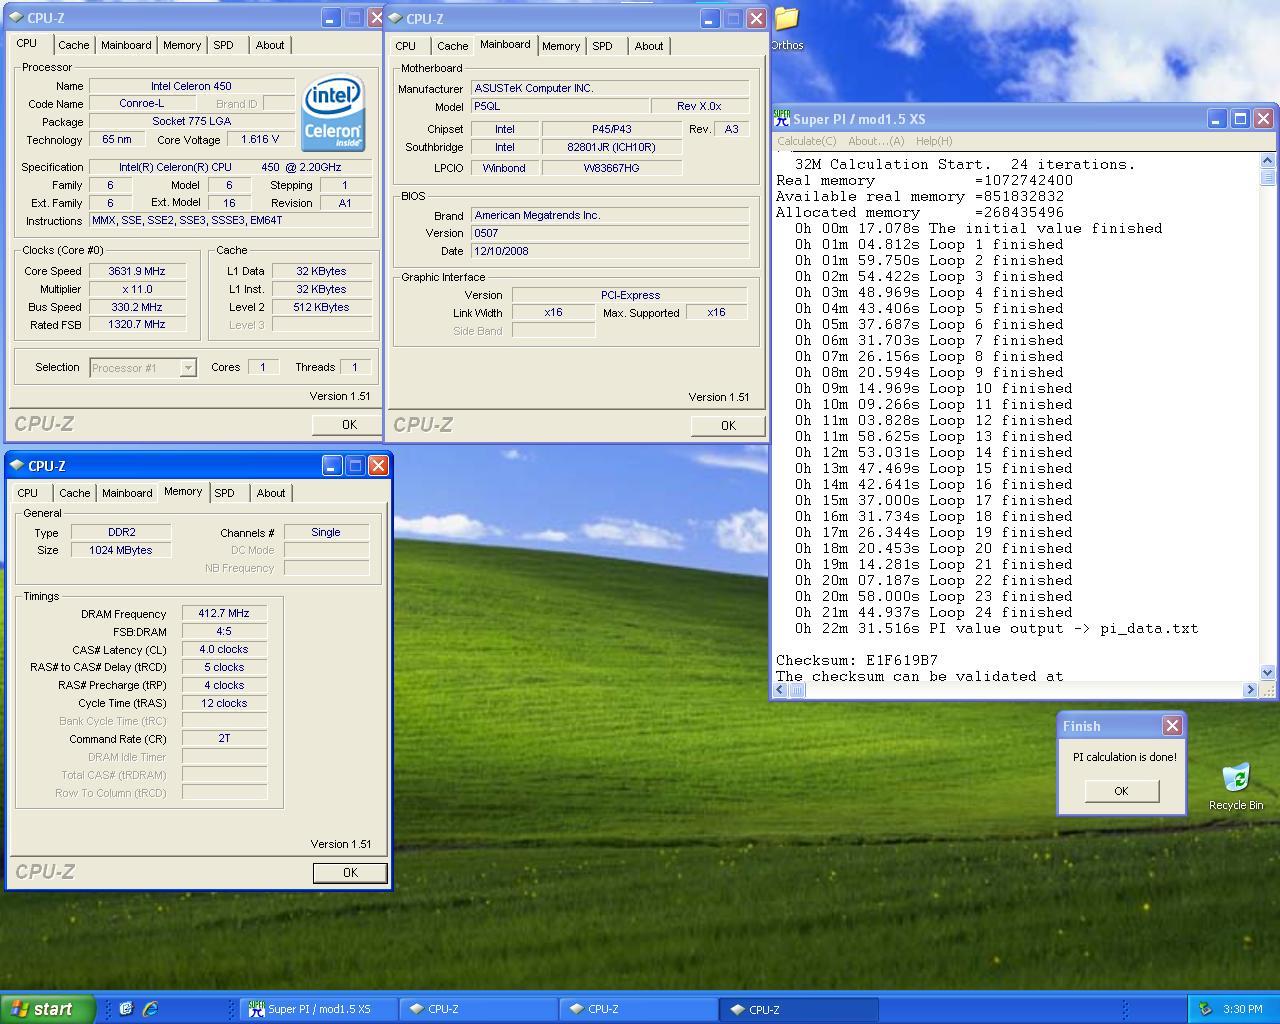Viewport: 1280px width, 1024px height.
Task: Click the Command Rate 2T field
Action: 224,738
